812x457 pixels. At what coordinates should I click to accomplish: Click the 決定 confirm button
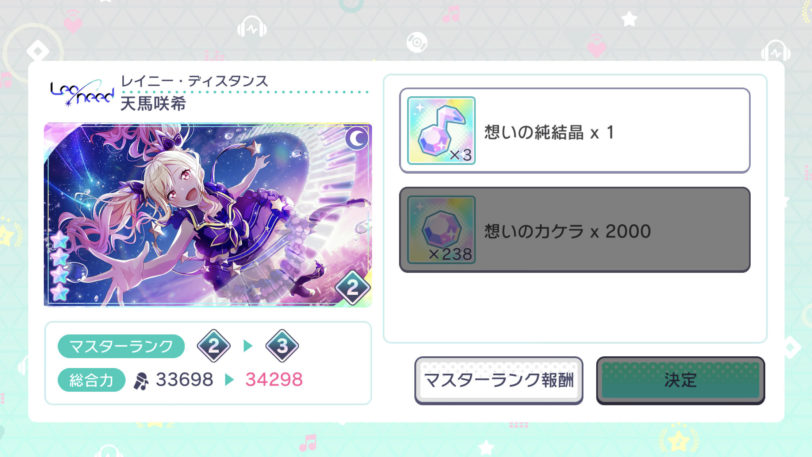(x=680, y=380)
